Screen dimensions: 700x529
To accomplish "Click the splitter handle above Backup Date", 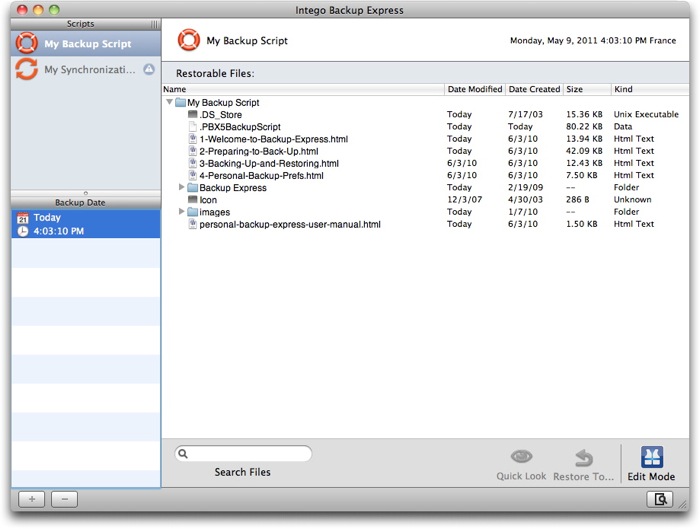I will (86, 193).
